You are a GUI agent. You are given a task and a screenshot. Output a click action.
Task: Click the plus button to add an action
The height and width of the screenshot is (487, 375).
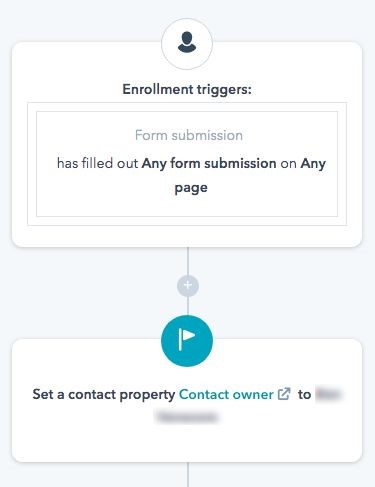tap(188, 286)
